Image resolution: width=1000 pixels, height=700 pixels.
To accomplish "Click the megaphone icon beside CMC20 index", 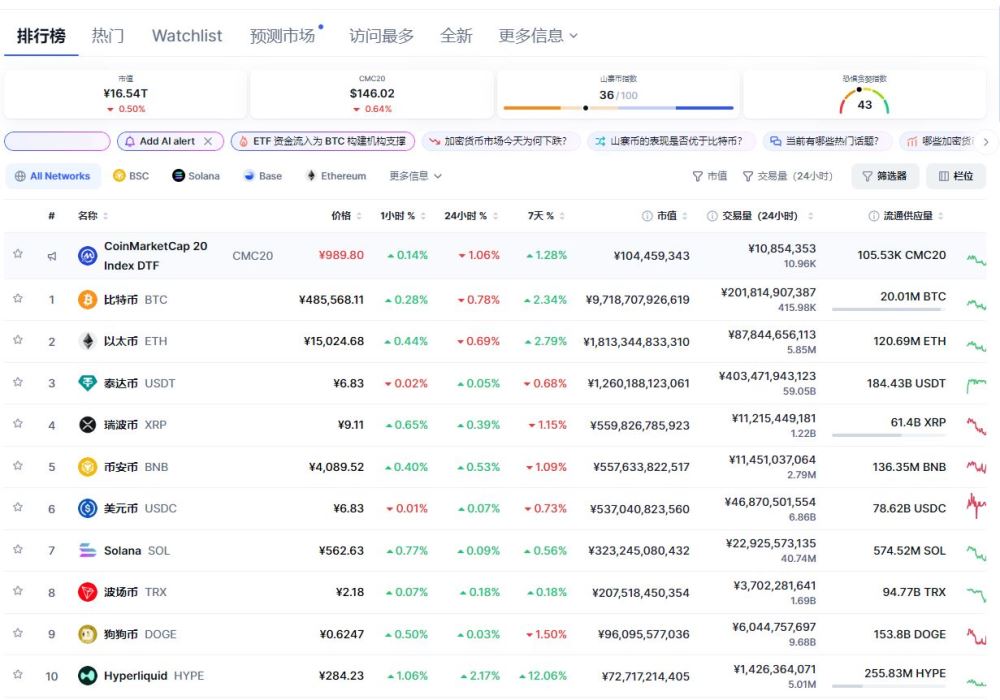I will [x=52, y=256].
